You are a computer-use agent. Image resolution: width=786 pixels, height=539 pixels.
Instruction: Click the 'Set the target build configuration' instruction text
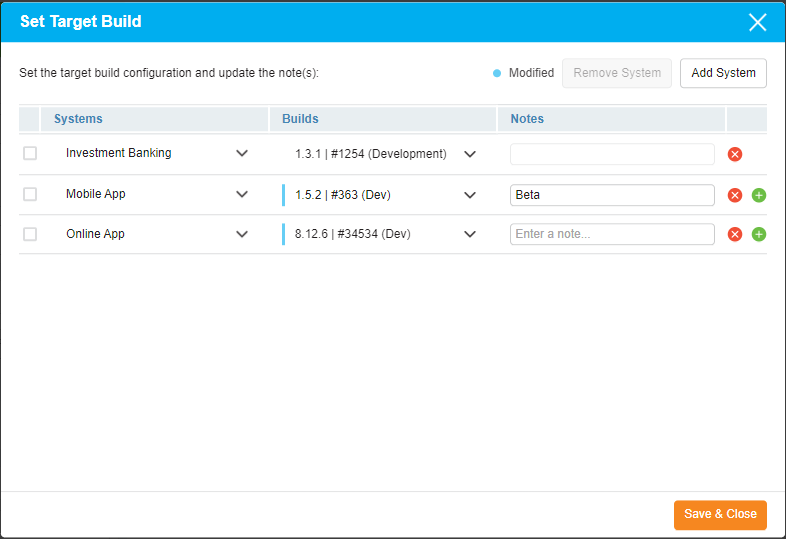(x=169, y=73)
